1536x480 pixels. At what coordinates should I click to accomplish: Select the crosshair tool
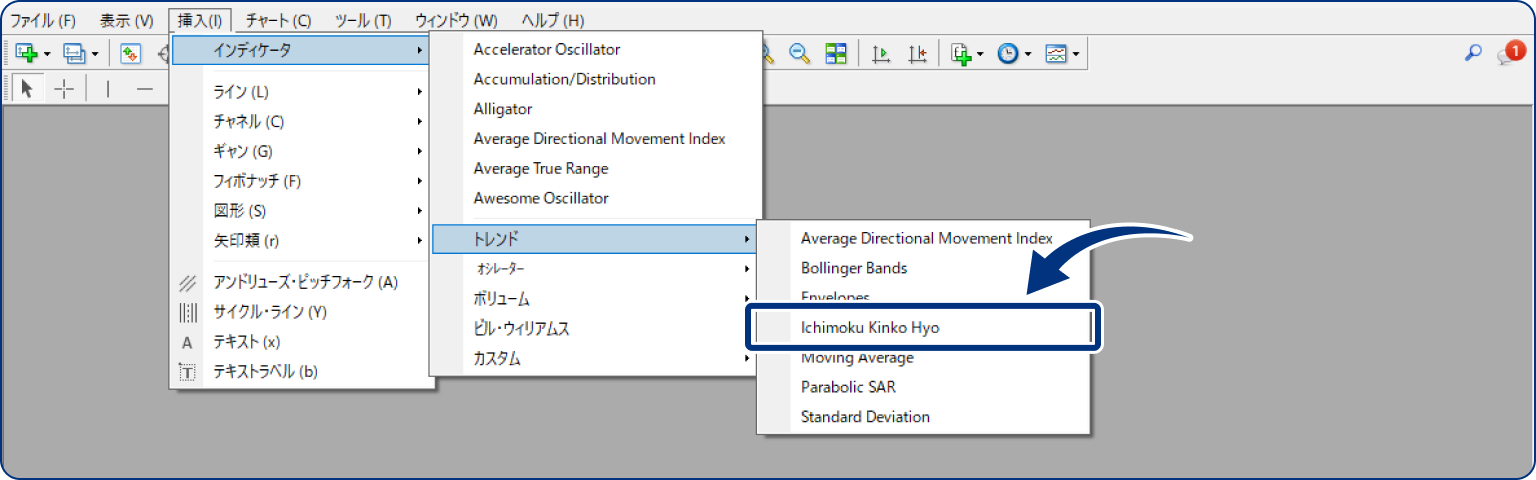tap(64, 89)
